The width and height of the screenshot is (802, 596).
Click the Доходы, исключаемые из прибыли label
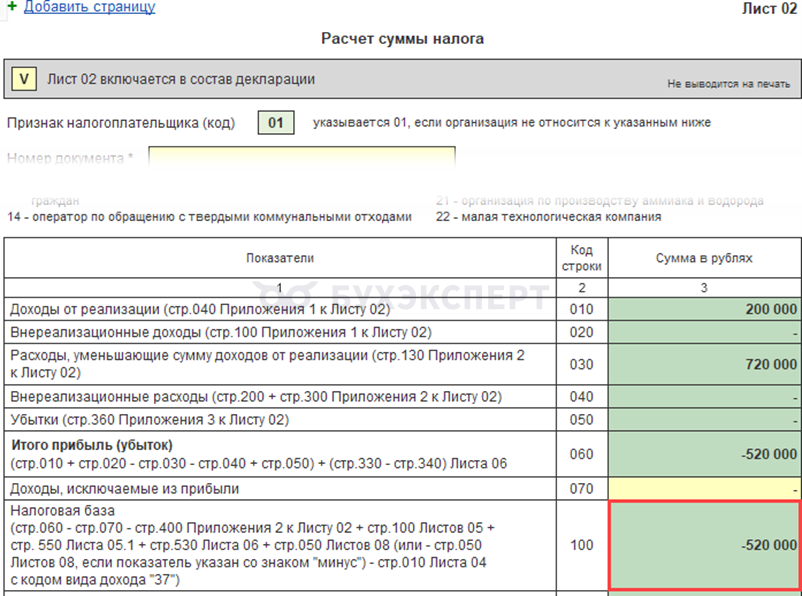click(124, 489)
